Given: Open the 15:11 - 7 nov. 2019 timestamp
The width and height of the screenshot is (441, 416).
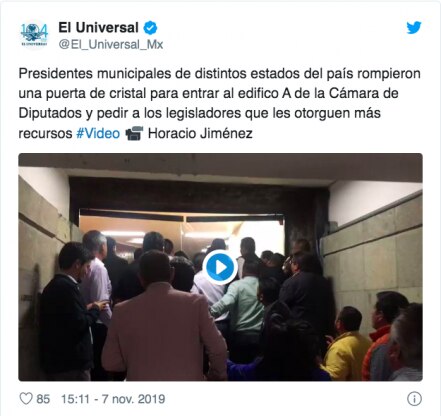Looking at the screenshot, I should 113,399.
